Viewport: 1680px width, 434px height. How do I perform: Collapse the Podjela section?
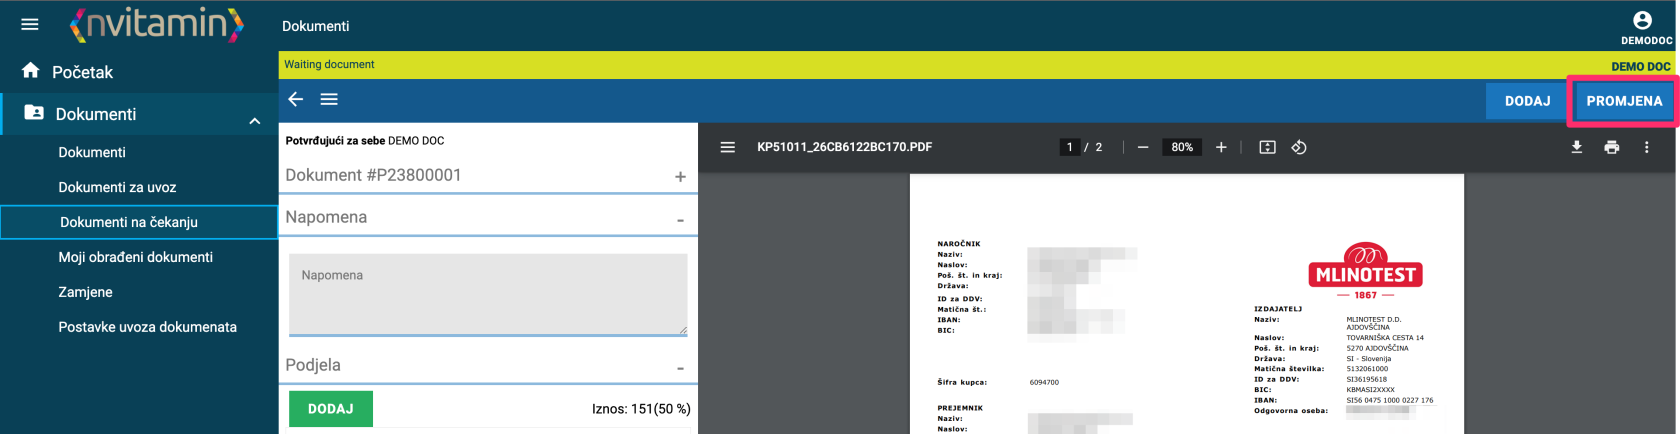680,368
